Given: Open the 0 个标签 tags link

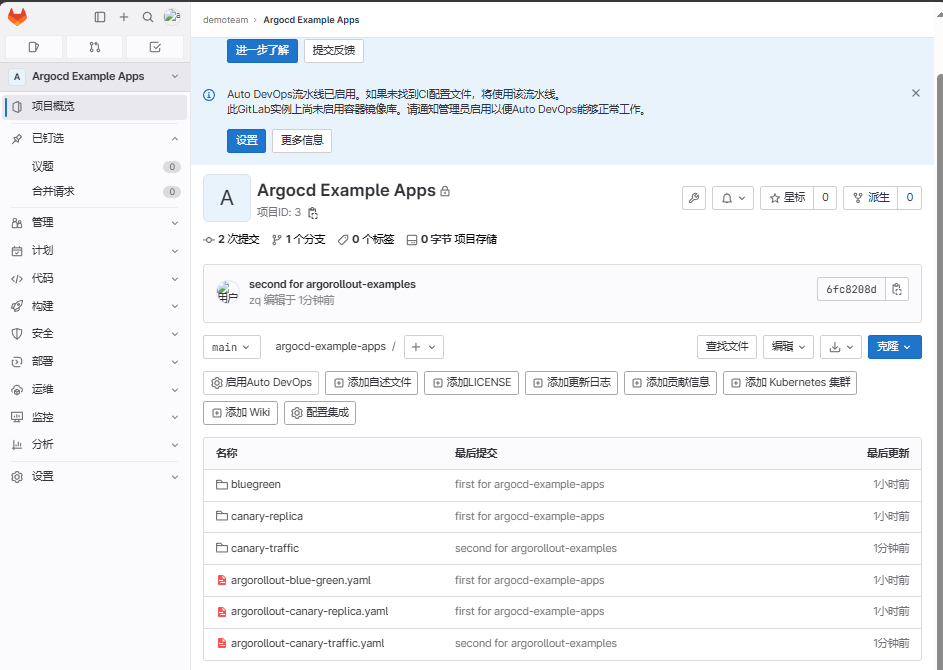Looking at the screenshot, I should [x=366, y=239].
